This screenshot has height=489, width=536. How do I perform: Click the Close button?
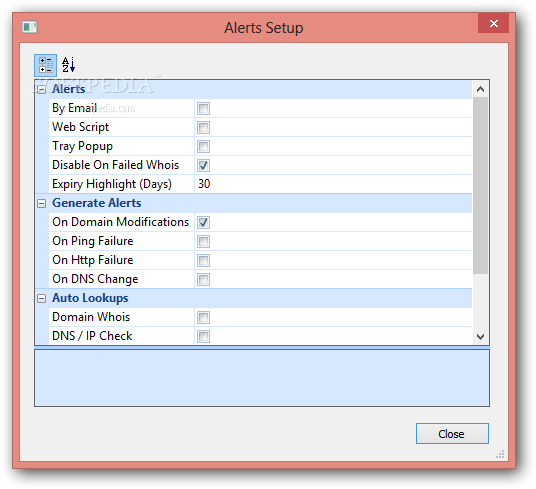click(452, 434)
